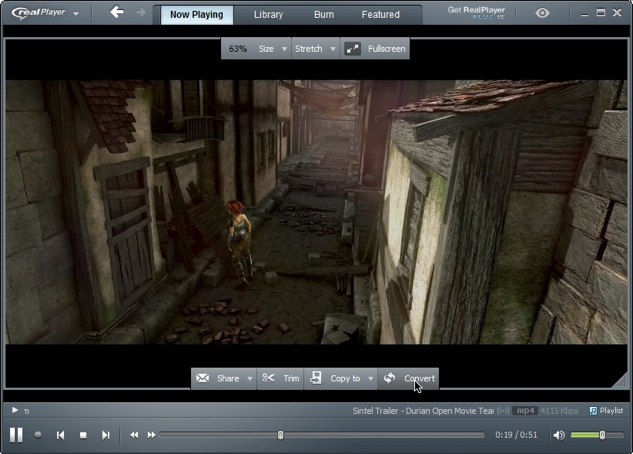Click the Stretch option

tap(309, 49)
